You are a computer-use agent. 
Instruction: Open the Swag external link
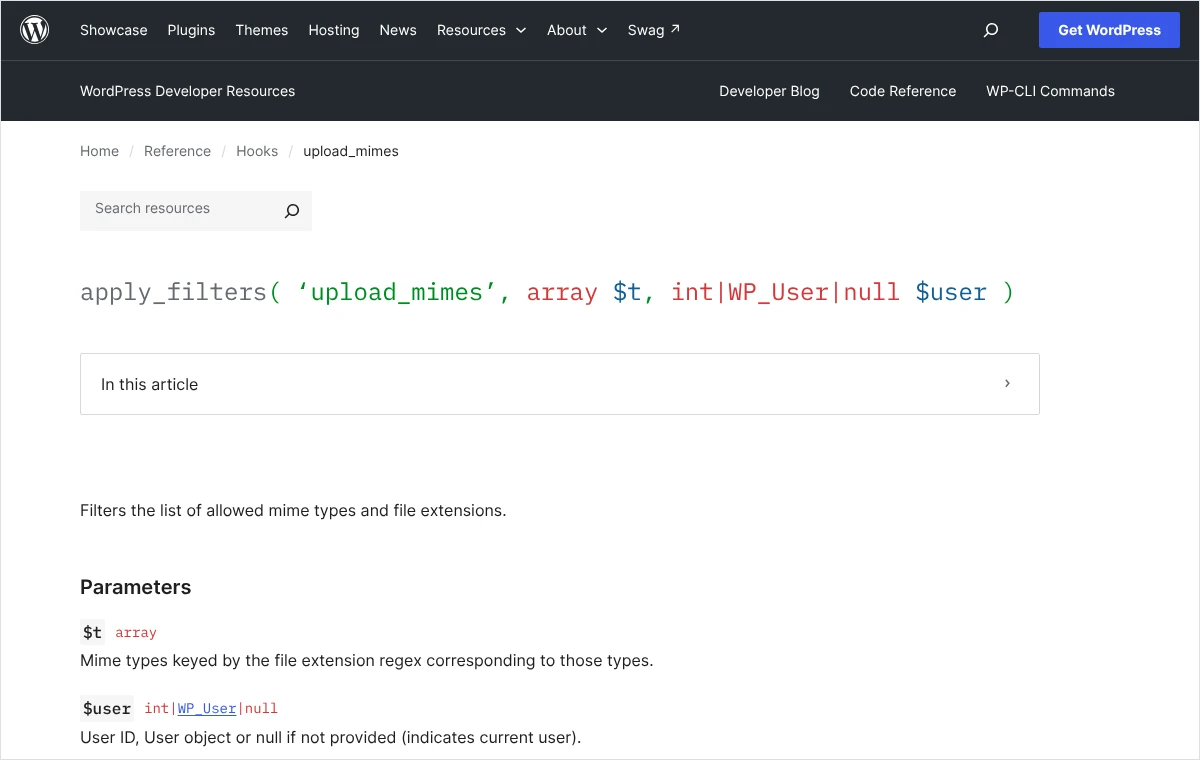coord(654,30)
